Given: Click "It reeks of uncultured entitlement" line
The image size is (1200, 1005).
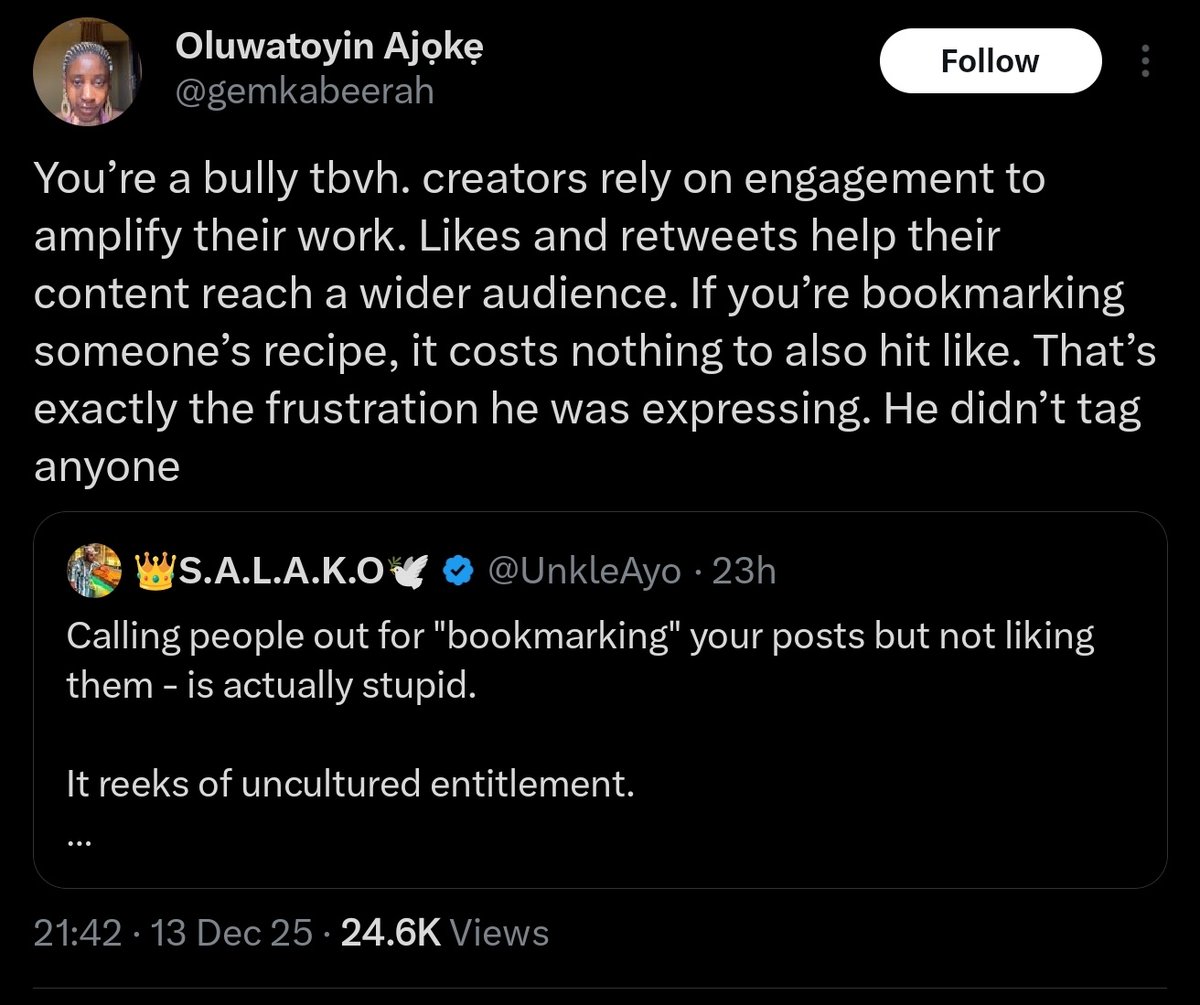Looking at the screenshot, I should click(350, 784).
